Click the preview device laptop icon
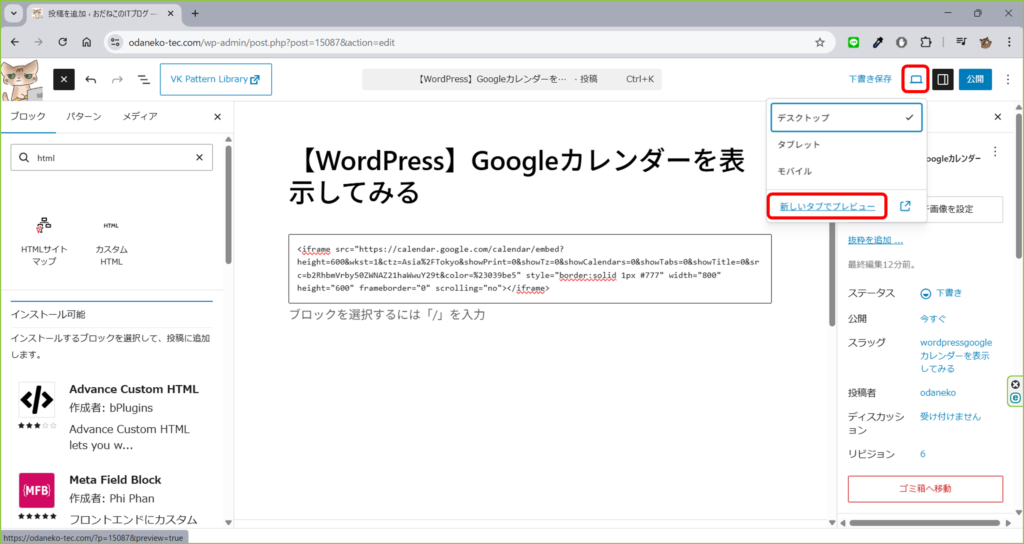This screenshot has width=1024, height=544. click(x=914, y=79)
